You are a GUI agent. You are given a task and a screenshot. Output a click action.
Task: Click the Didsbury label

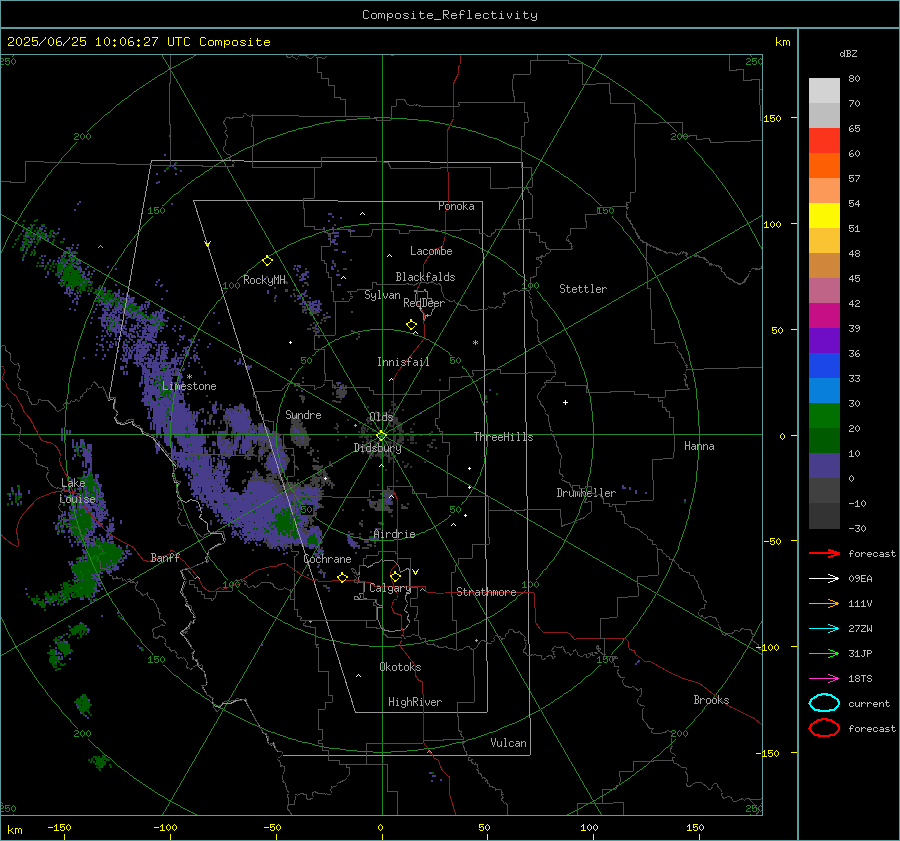(x=377, y=448)
